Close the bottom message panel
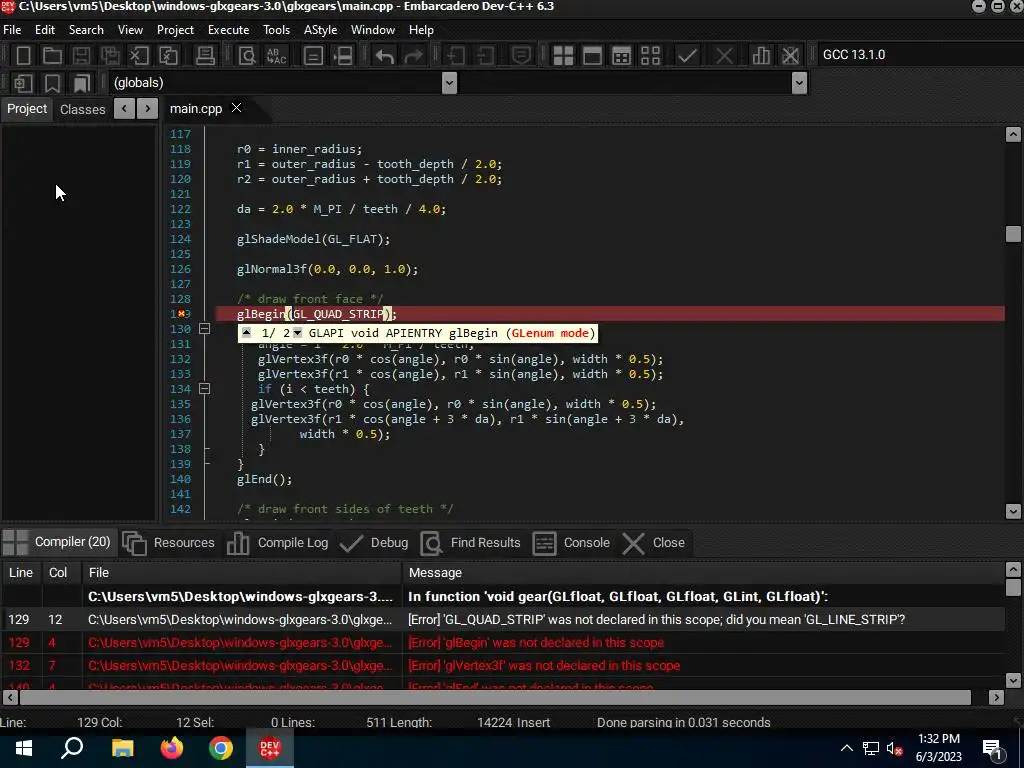 [x=654, y=543]
